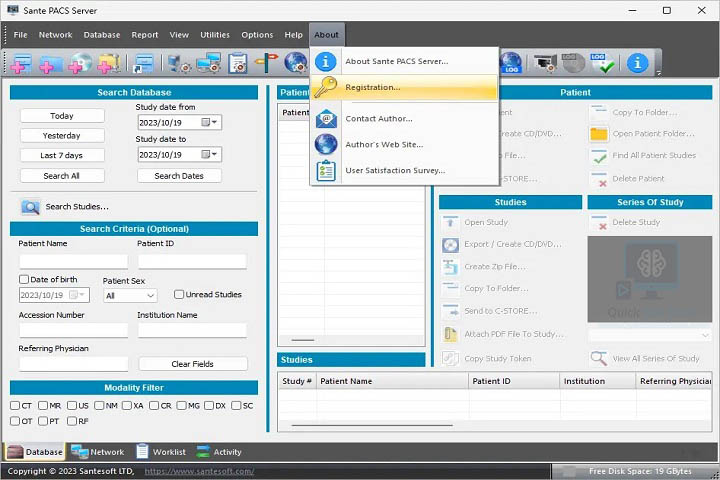The image size is (720, 480).
Task: Open the Date of birth date dropdown
Action: point(78,295)
